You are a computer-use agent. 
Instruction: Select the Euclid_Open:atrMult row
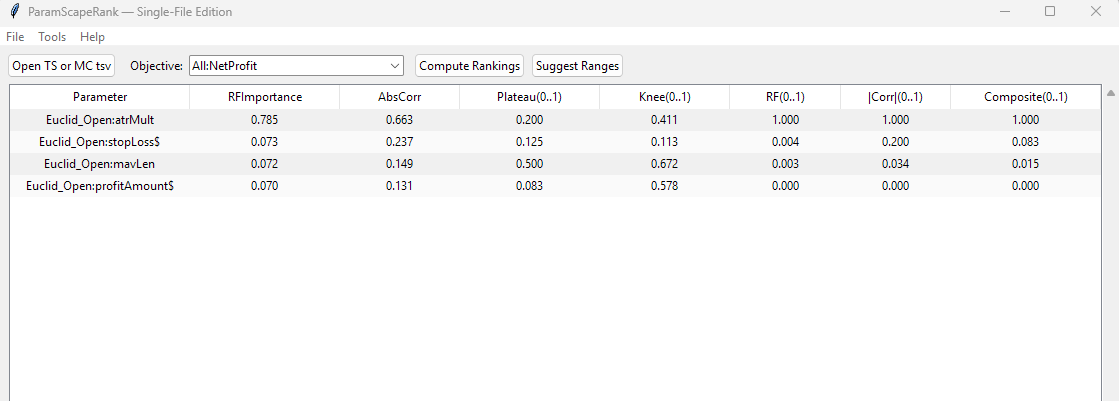[100, 120]
